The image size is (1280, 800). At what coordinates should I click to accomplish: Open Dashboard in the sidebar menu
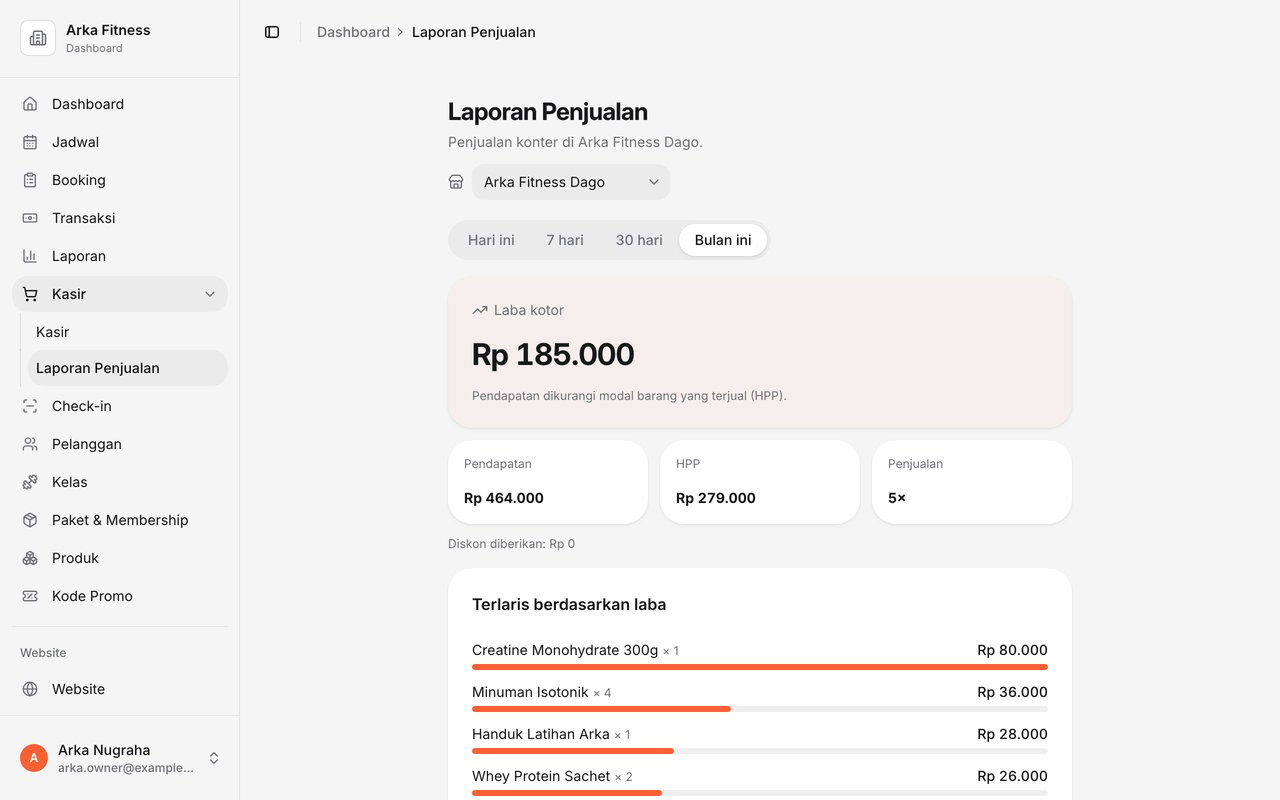[x=120, y=104]
